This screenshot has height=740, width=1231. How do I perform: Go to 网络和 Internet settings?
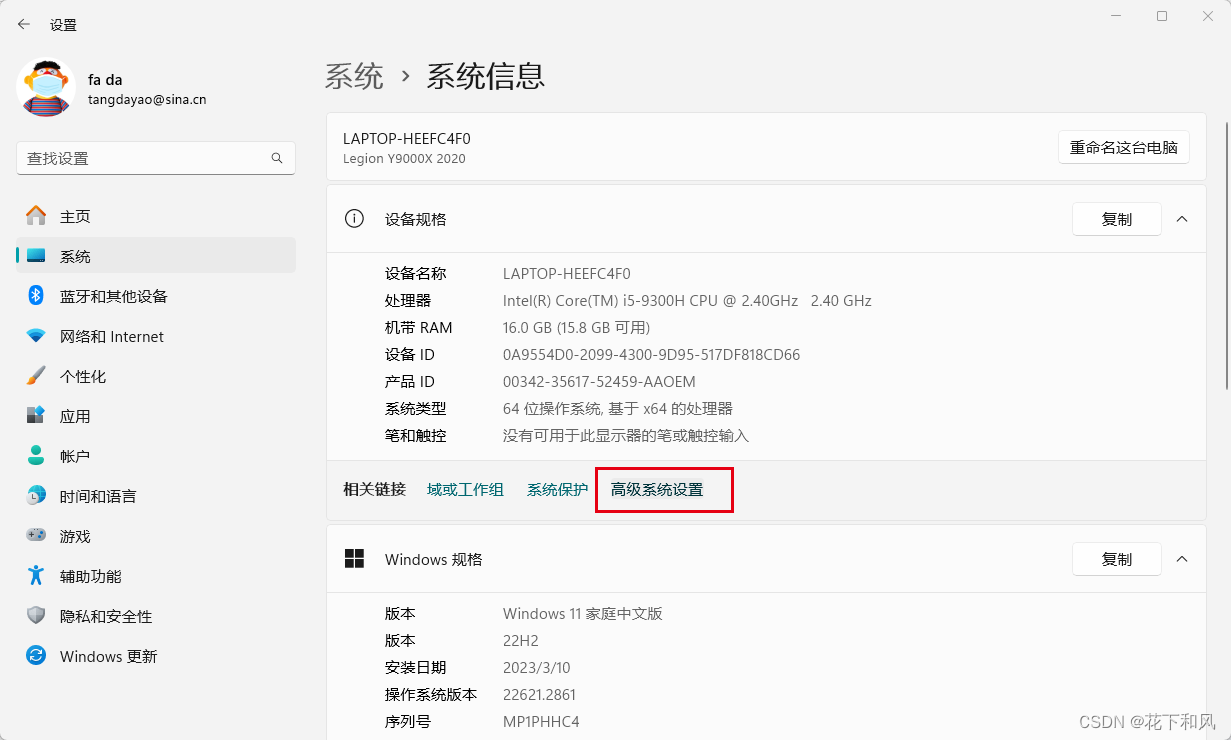(156, 336)
